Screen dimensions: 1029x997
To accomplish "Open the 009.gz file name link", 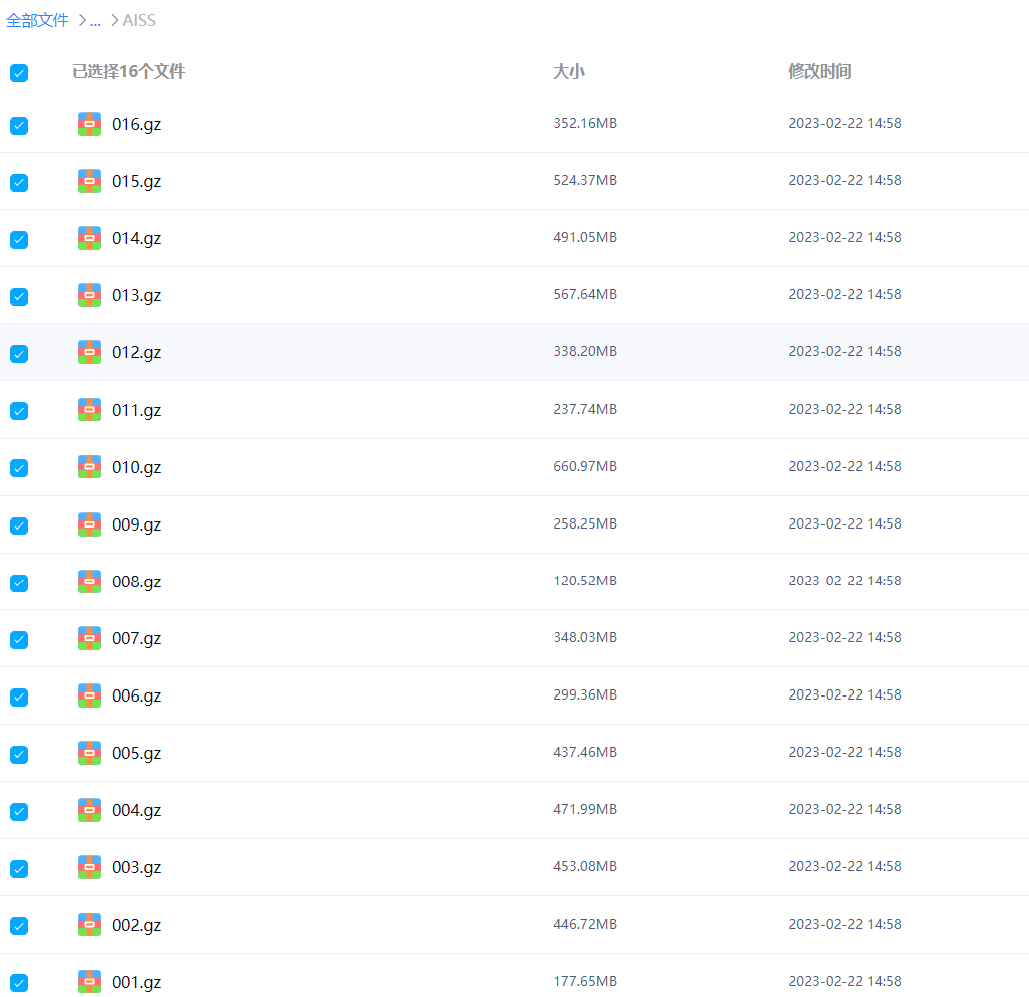I will pos(136,525).
